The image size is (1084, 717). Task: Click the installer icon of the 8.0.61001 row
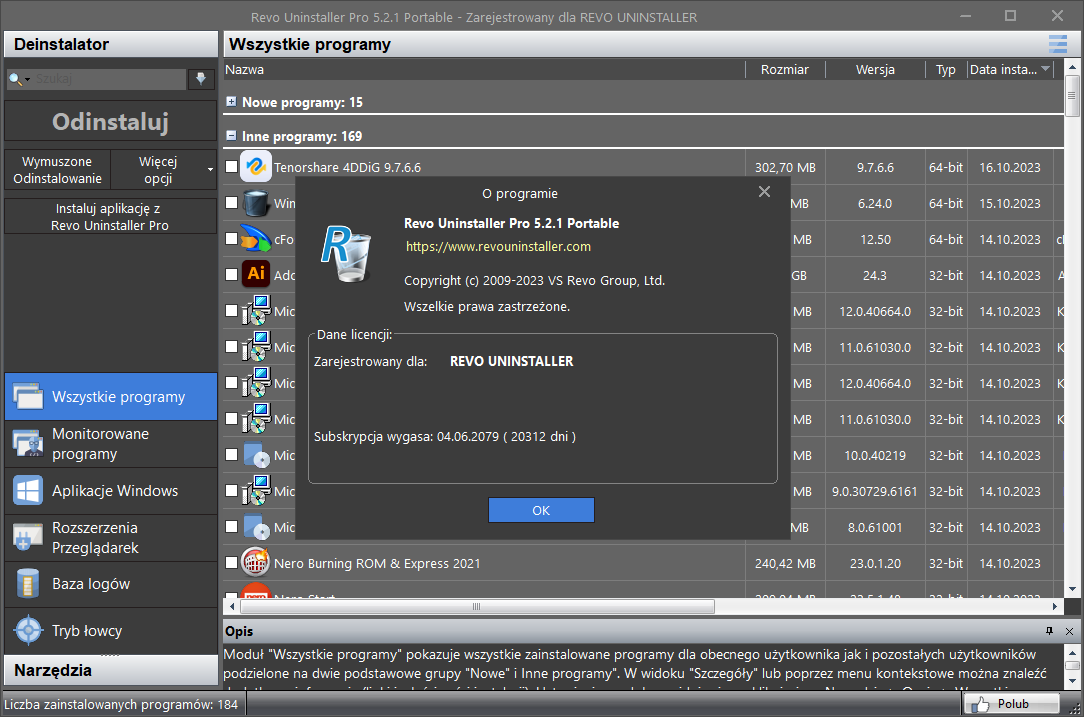(256, 526)
